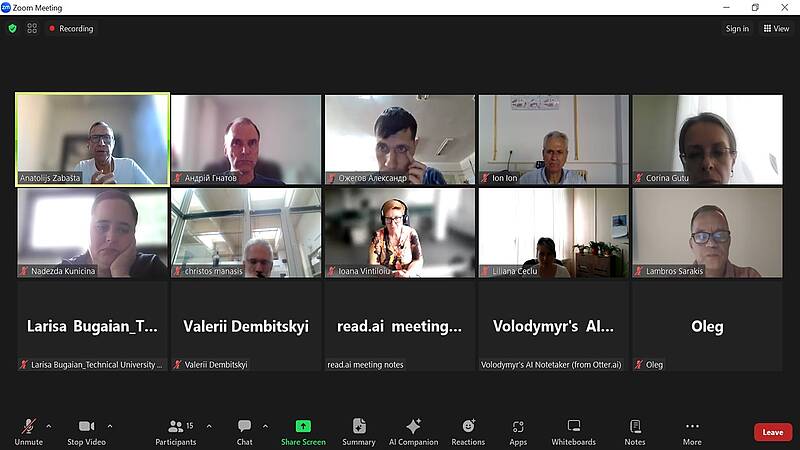Open the AI Companion panel
This screenshot has height=450, width=800.
413,432
